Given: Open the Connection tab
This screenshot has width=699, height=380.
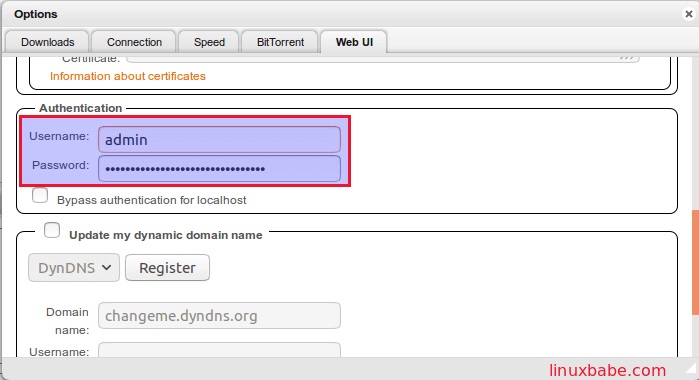Looking at the screenshot, I should pyautogui.click(x=134, y=42).
